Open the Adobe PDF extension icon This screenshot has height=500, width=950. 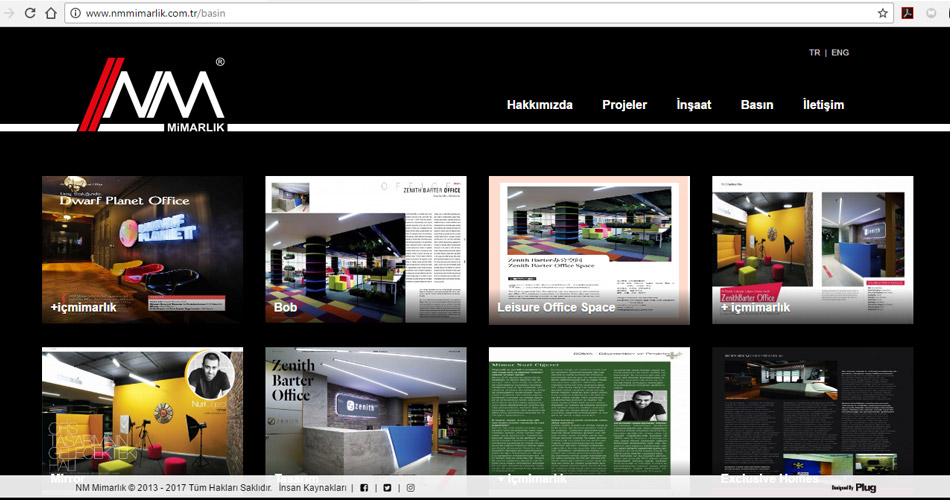point(908,13)
